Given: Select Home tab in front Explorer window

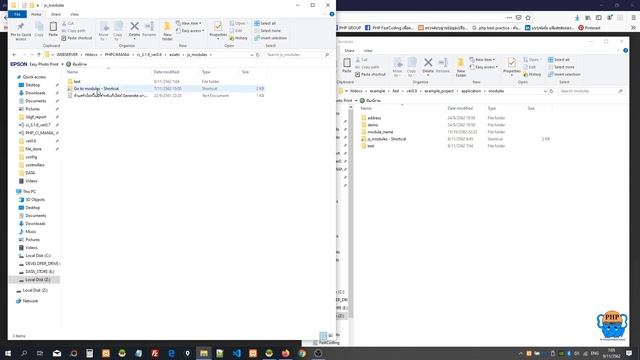Looking at the screenshot, I should coord(36,14).
